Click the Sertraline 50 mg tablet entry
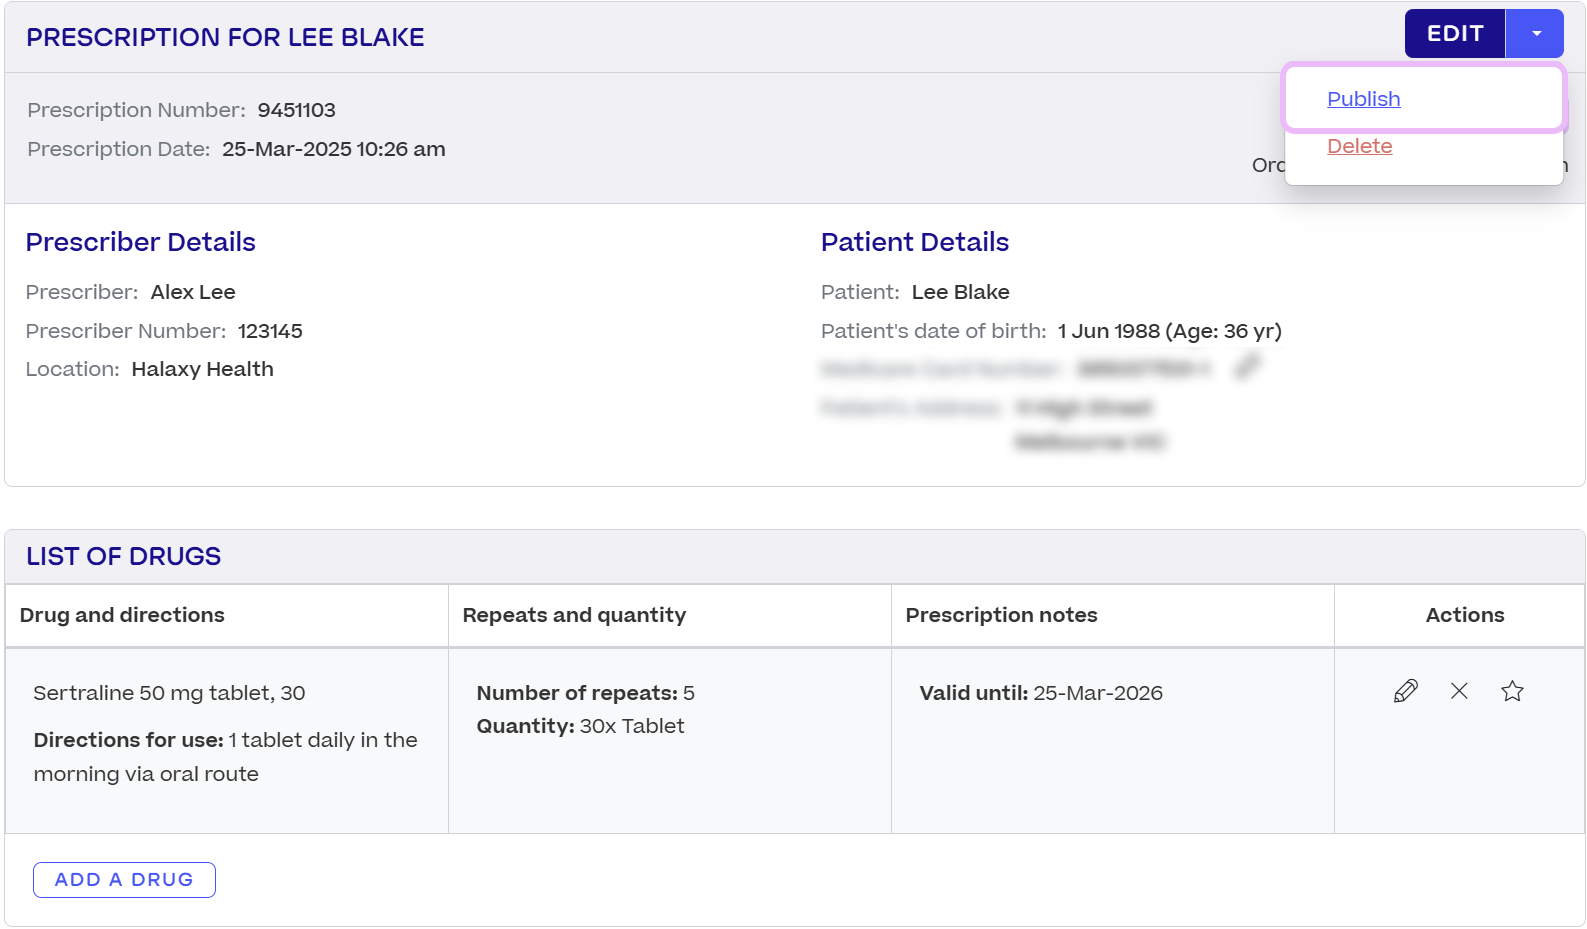The image size is (1587, 929). click(x=169, y=693)
